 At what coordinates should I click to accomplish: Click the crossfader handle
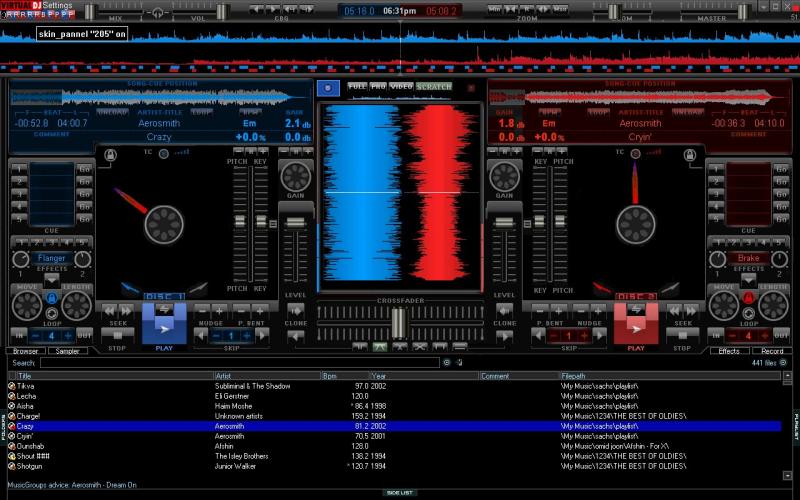(399, 322)
